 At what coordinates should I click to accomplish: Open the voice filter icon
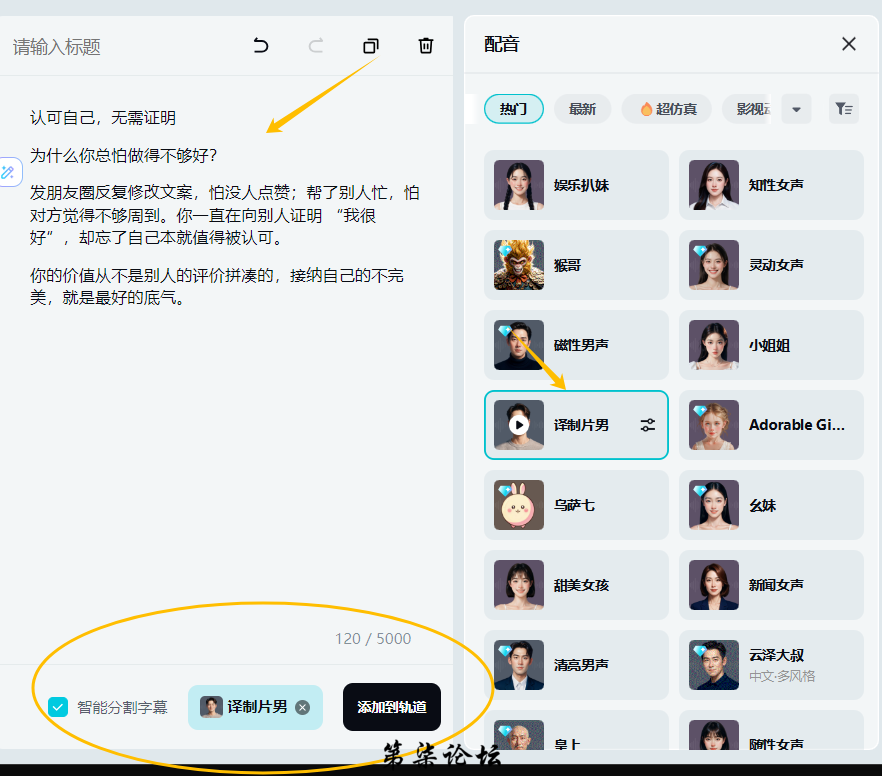(x=843, y=109)
